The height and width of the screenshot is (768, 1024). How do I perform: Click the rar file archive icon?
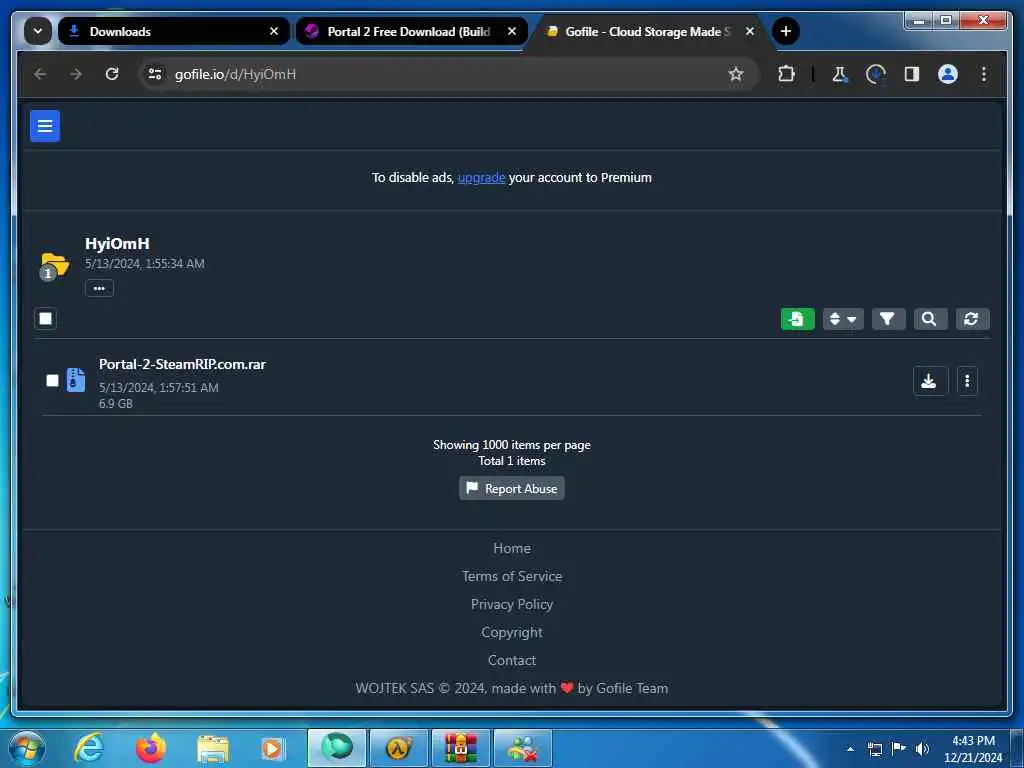click(x=76, y=380)
